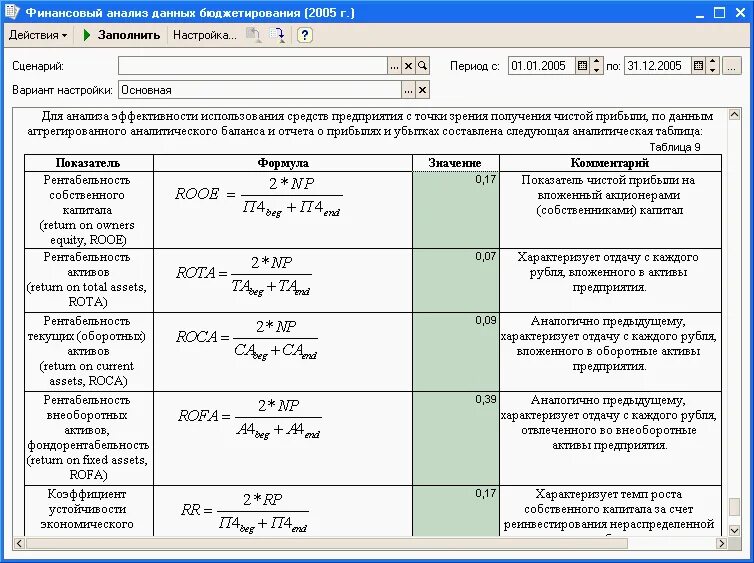
Task: Click the ROTA formula image
Action: point(244,275)
